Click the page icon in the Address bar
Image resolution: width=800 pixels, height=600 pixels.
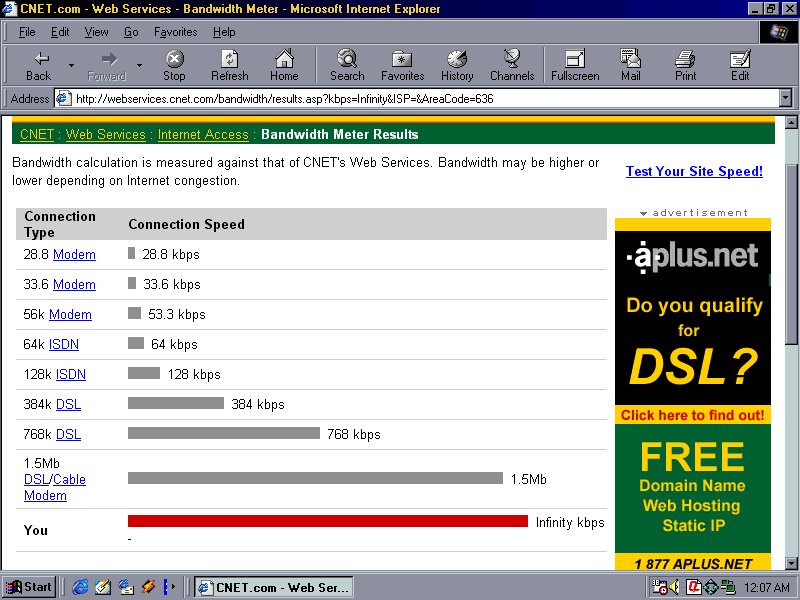click(x=63, y=98)
